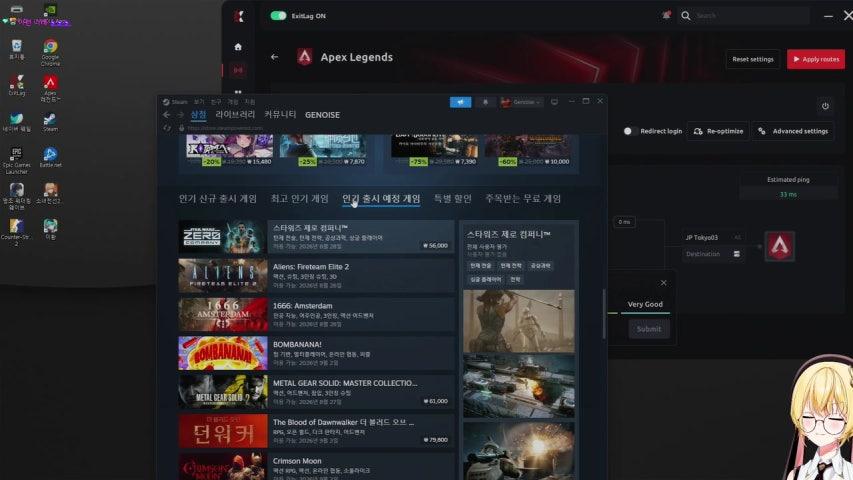
Task: Open the 1666: Amsterdam list entry
Action: (x=316, y=315)
